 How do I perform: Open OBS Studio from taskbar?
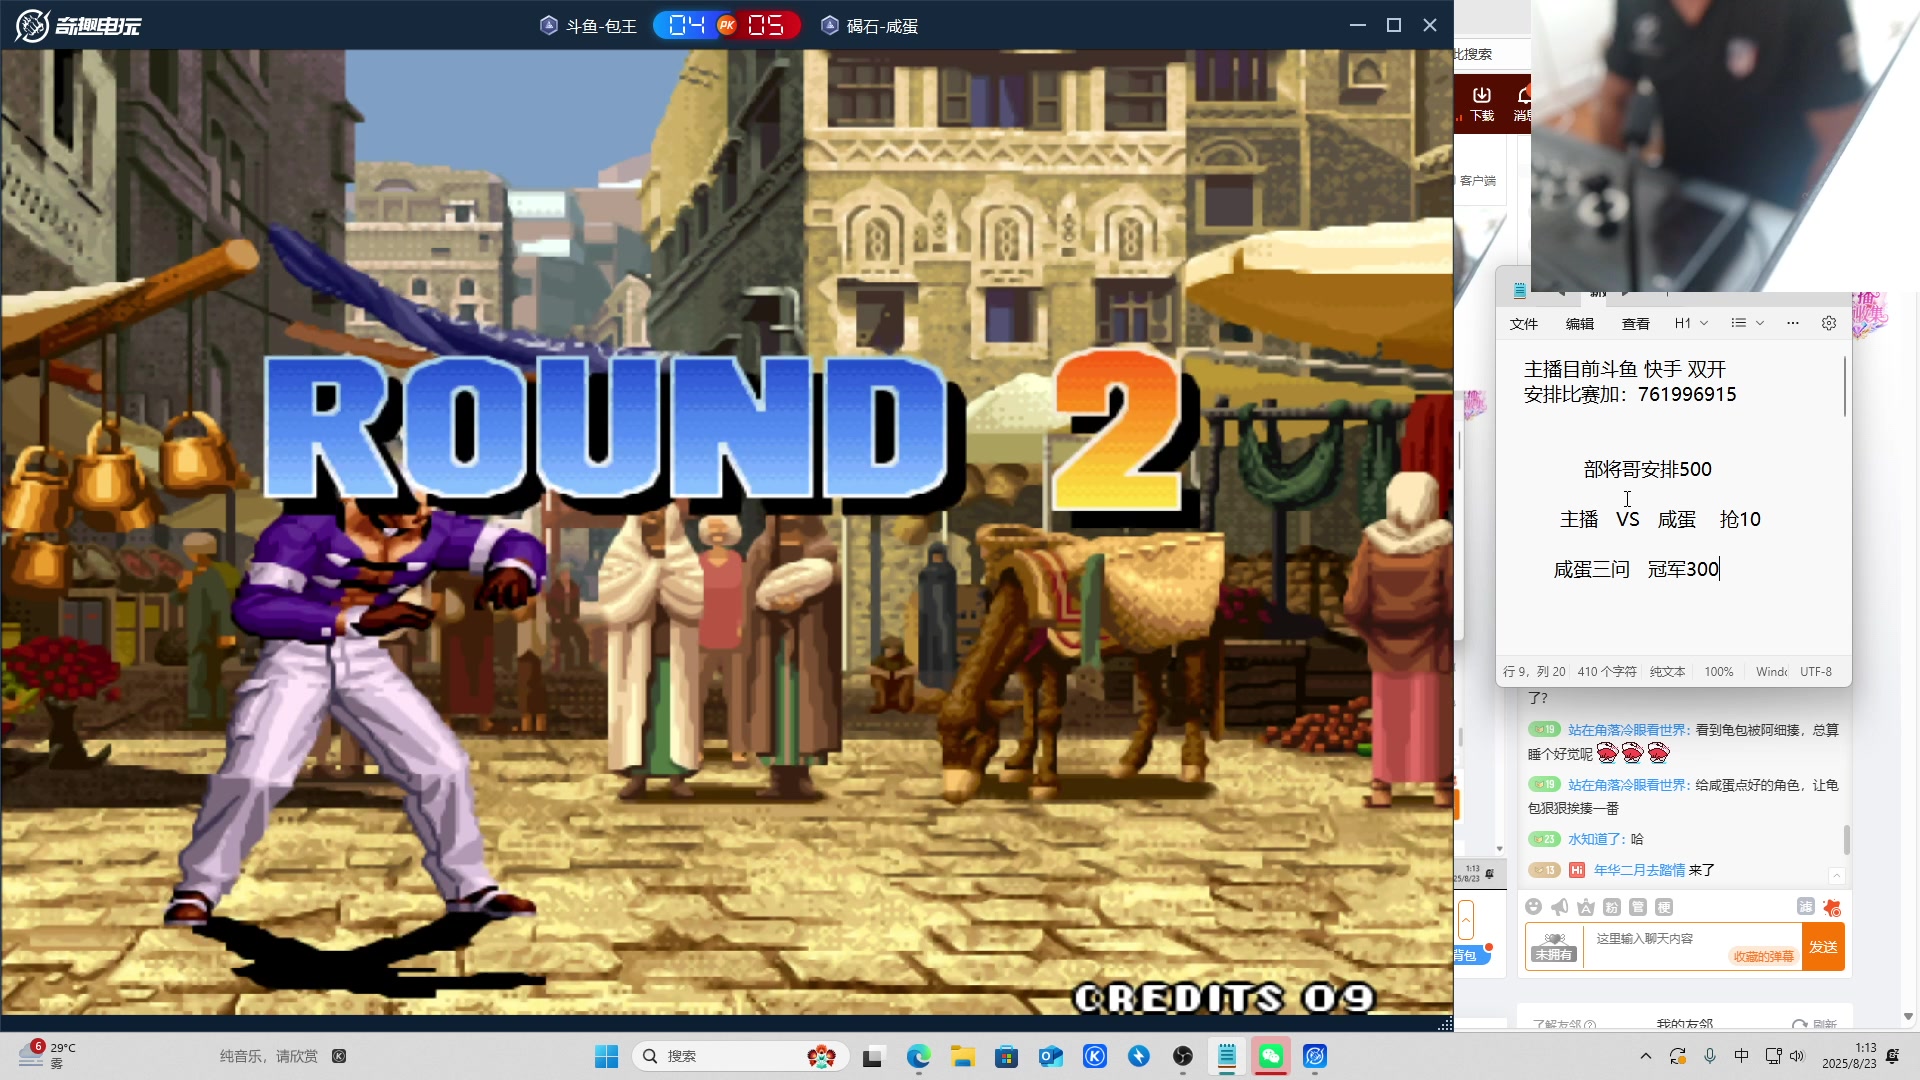1183,1056
